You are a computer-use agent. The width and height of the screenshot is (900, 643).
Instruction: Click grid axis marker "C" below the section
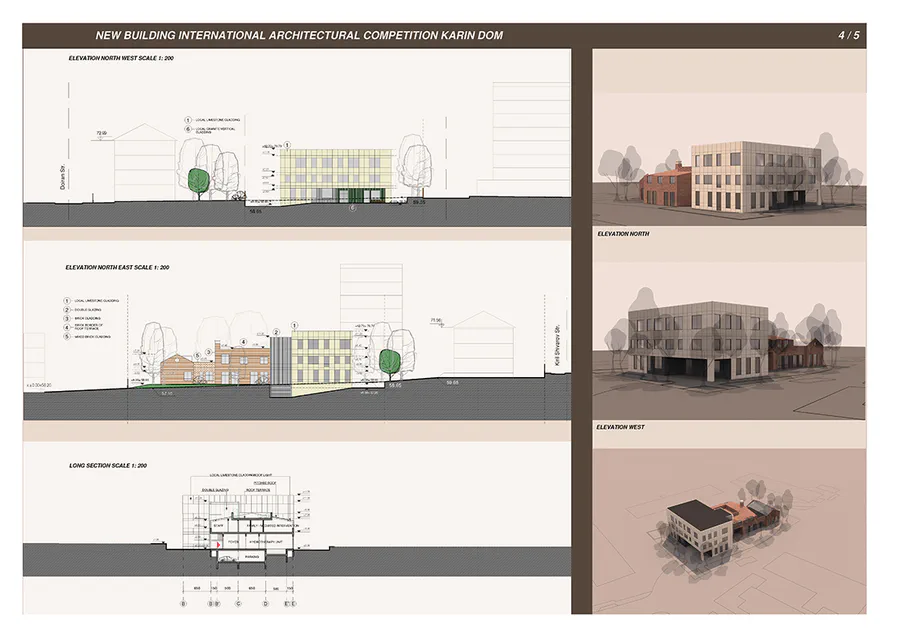(x=239, y=604)
